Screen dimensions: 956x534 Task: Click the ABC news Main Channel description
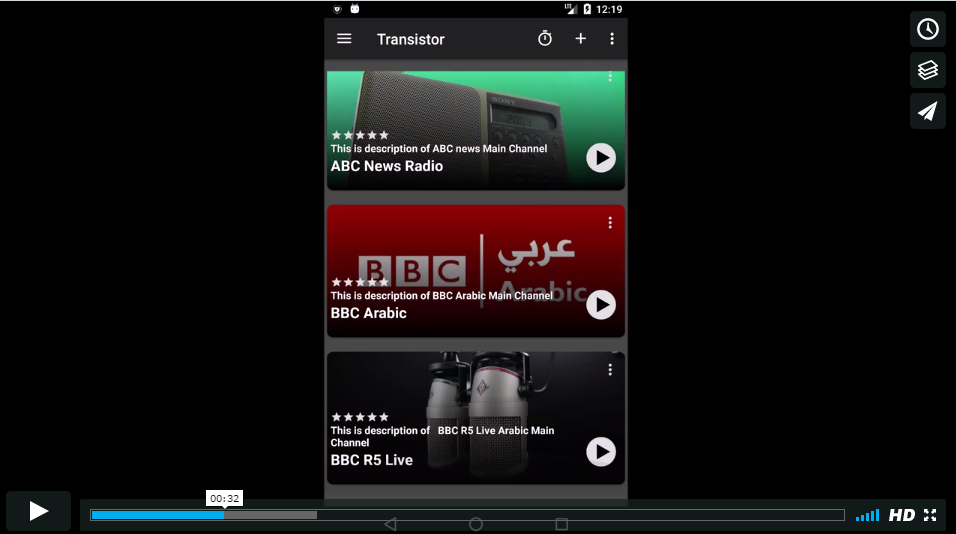pyautogui.click(x=439, y=149)
